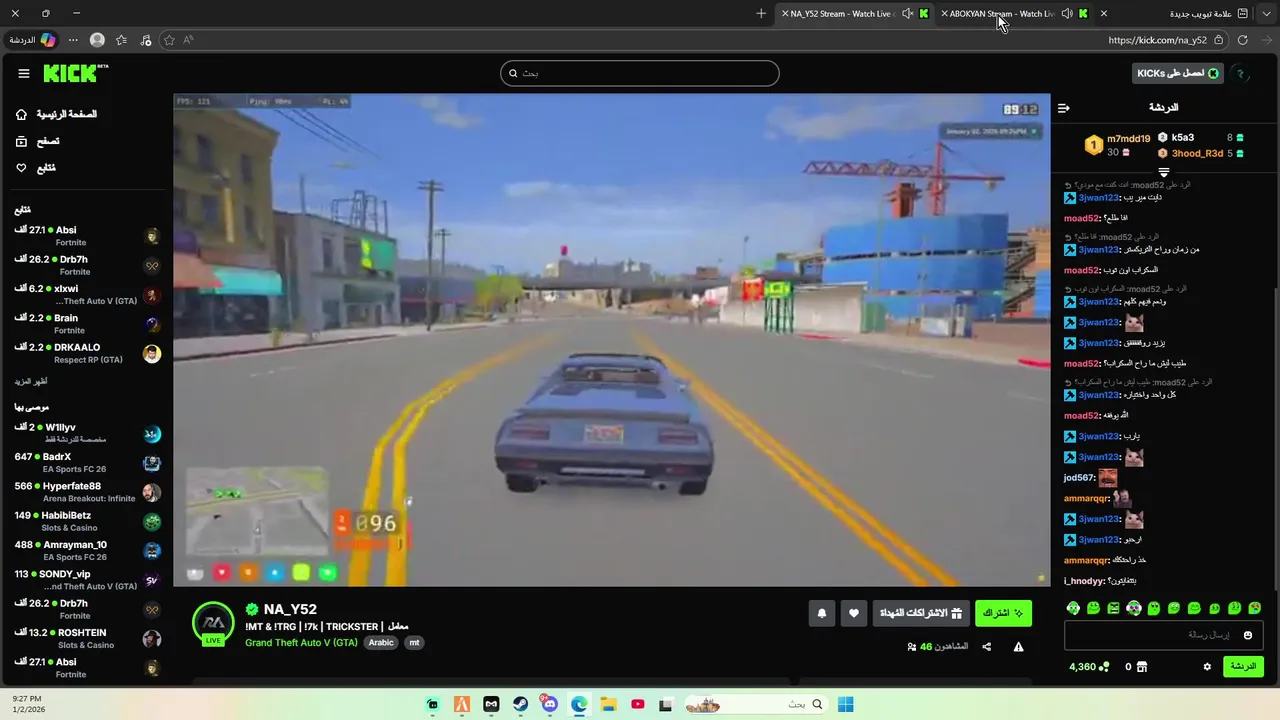Open emoji picker in chat box

point(1248,635)
